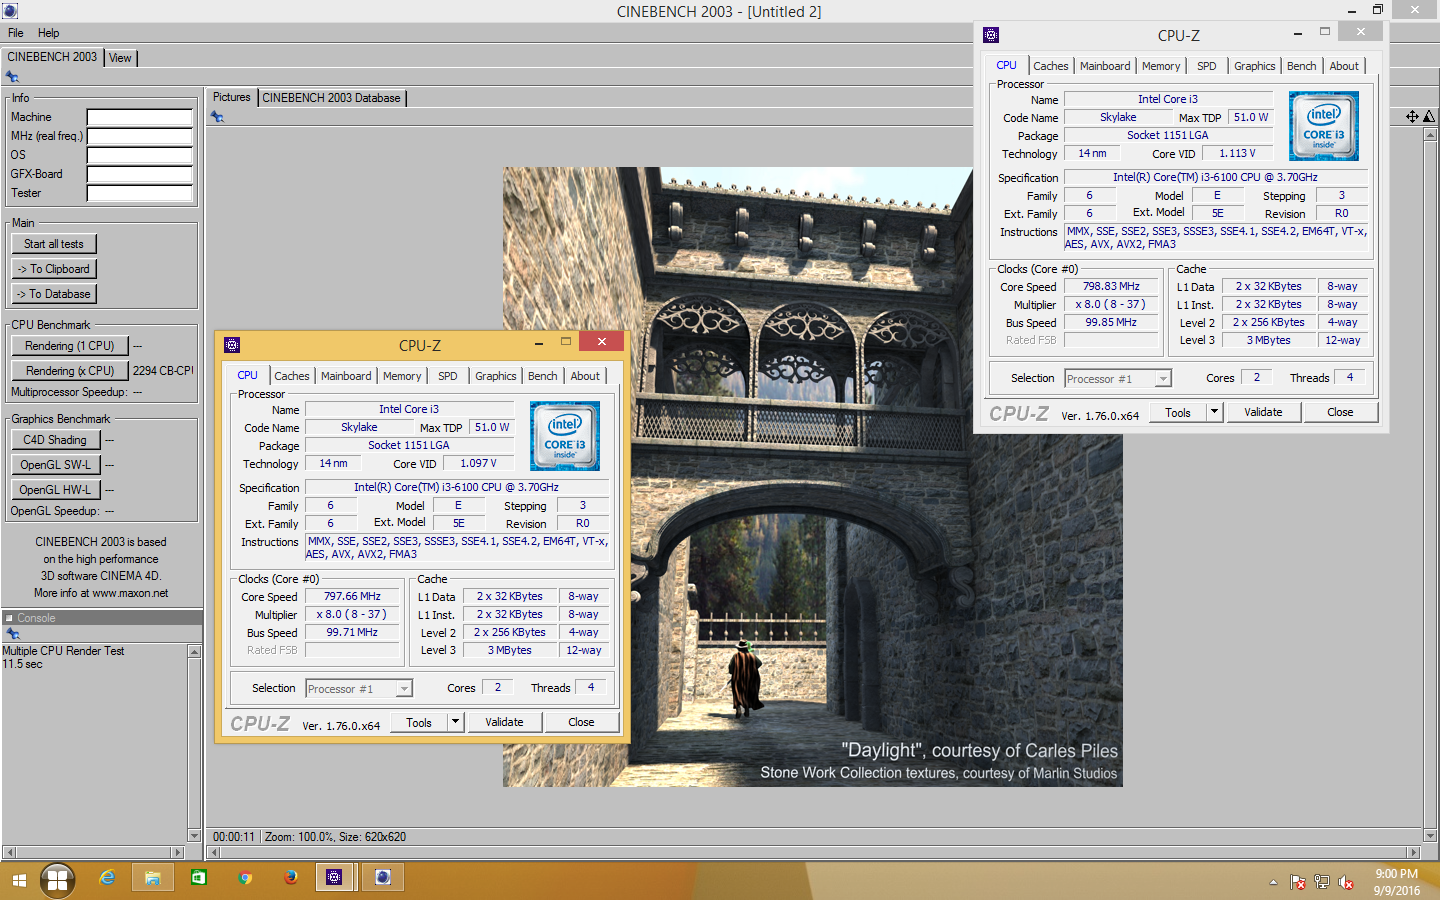
Task: Open the Memory tab in the upper-right CPU-Z
Action: click(x=1161, y=66)
